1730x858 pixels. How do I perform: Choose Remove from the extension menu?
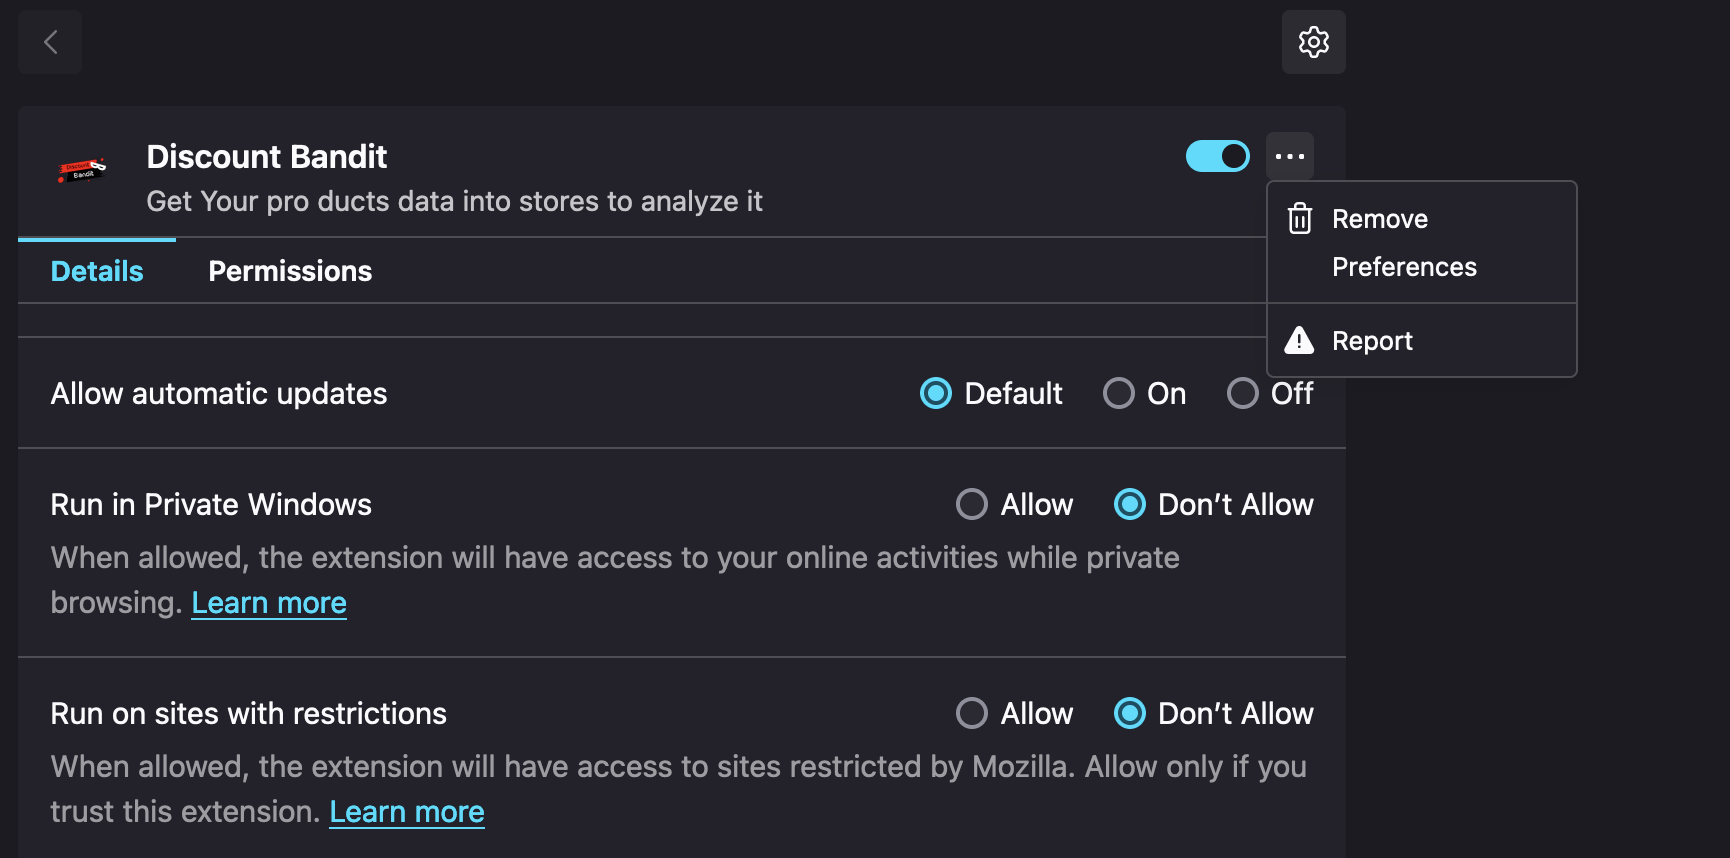1422,219
